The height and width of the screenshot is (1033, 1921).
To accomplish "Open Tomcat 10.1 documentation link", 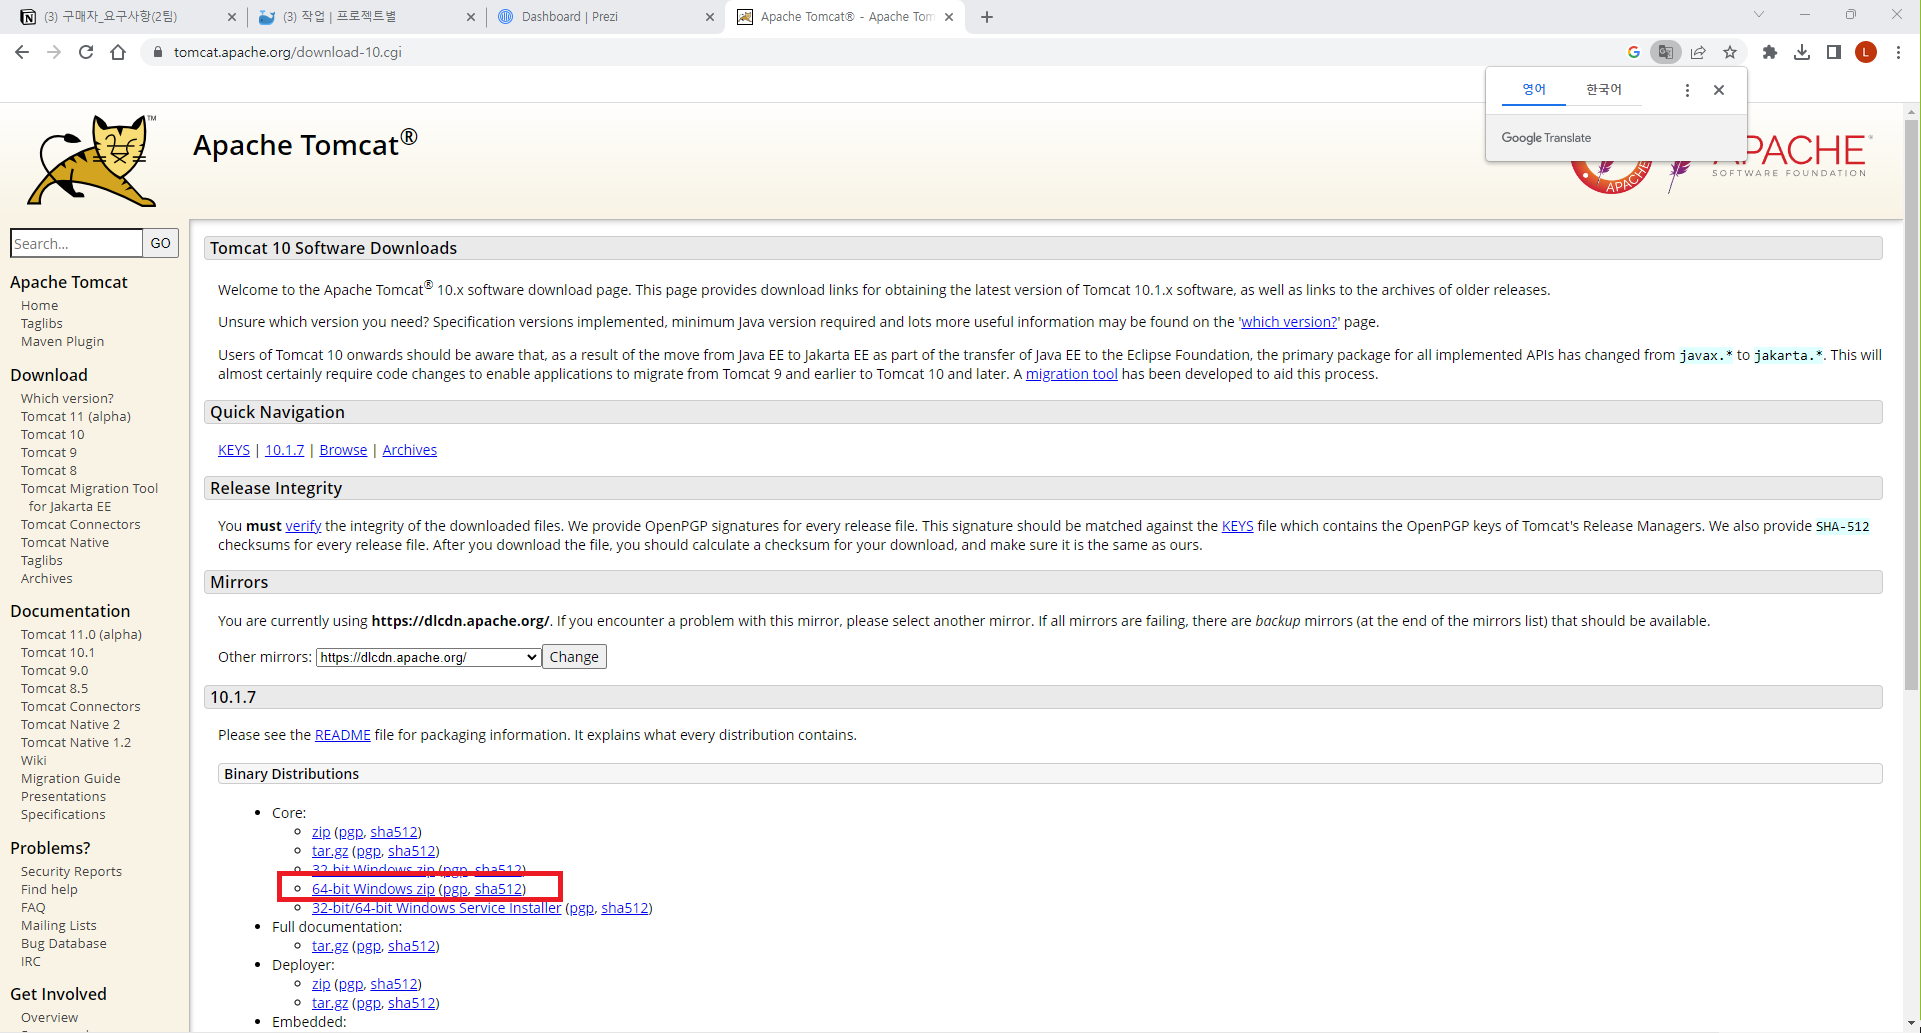I will [x=58, y=652].
